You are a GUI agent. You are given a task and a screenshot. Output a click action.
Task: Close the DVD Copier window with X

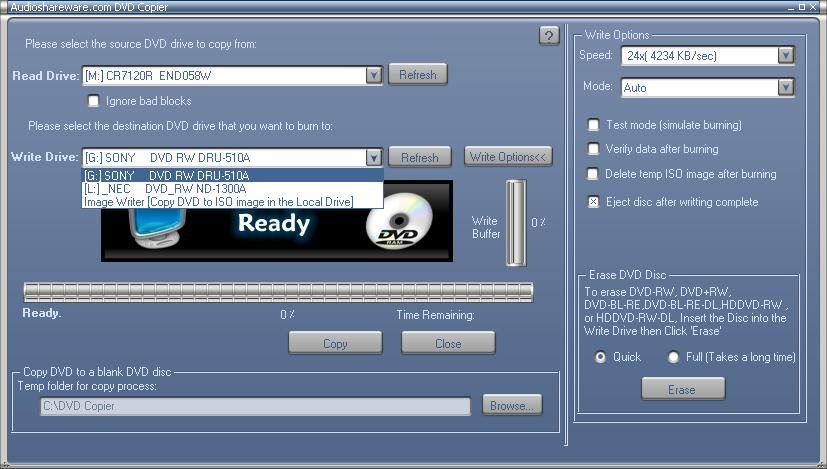(x=813, y=7)
